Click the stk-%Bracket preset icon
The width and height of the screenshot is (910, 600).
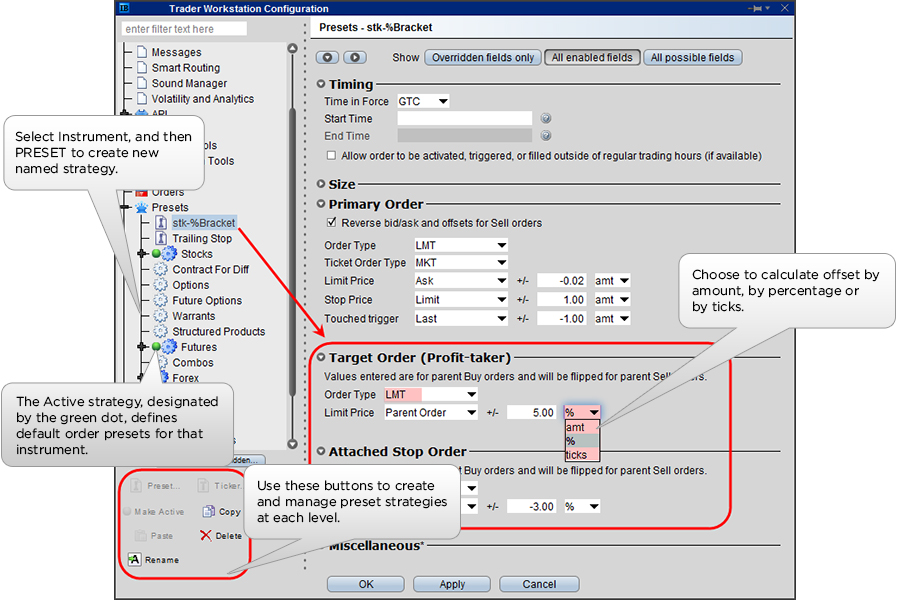[x=162, y=223]
